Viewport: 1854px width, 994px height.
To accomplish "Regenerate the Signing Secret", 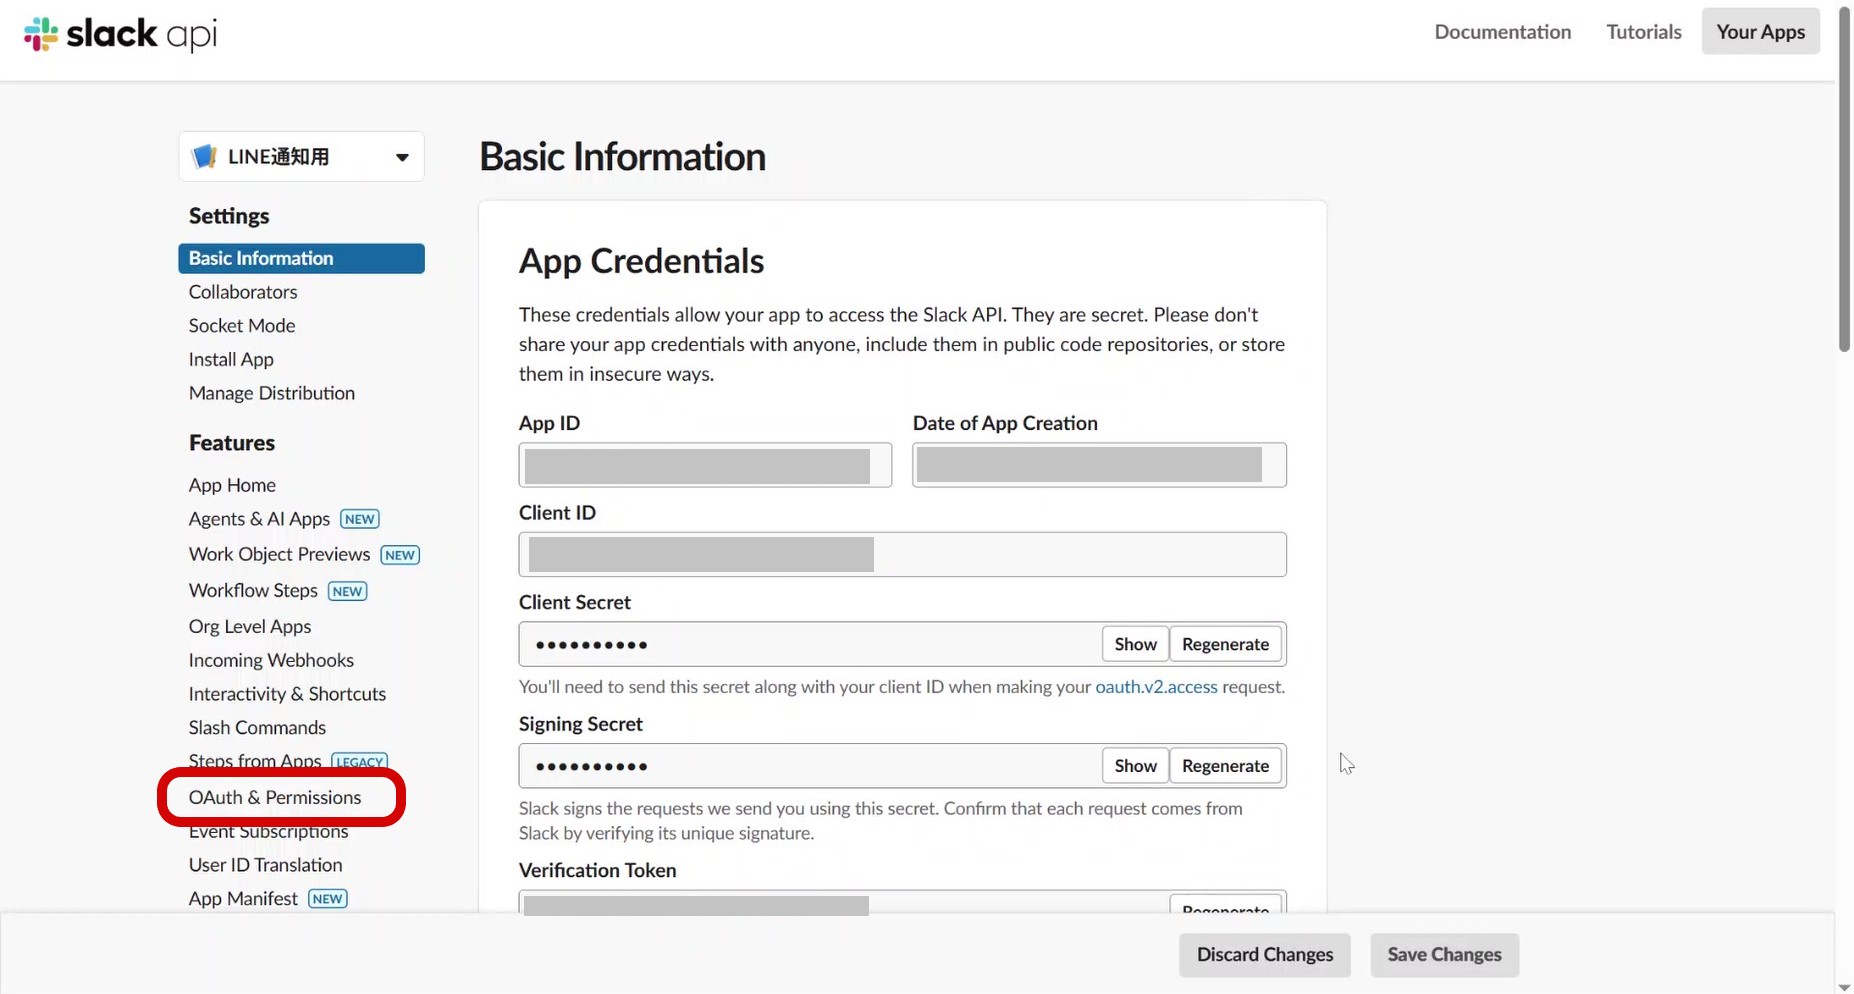I will point(1225,766).
